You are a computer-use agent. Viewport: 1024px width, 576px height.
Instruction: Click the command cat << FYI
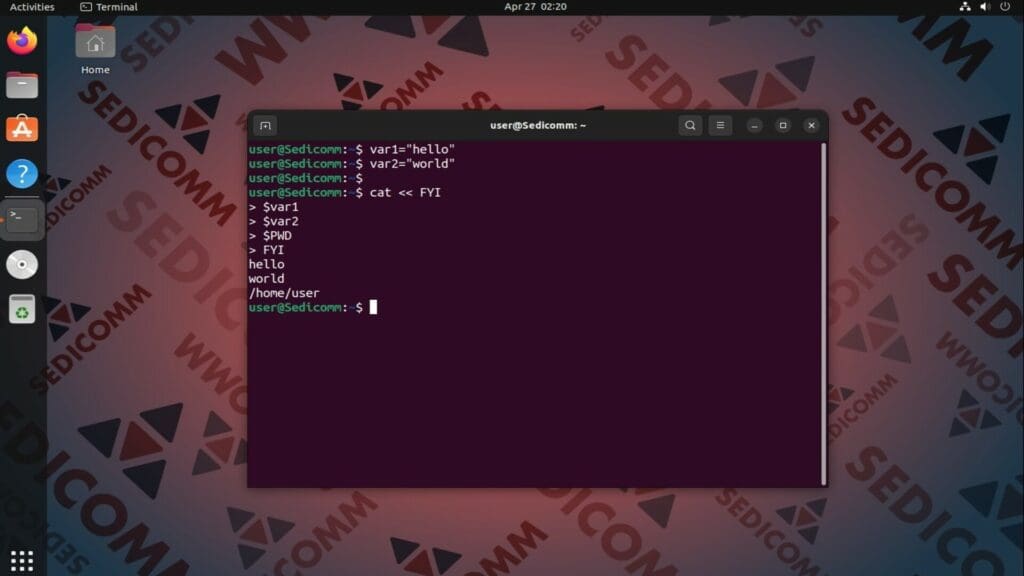(x=405, y=193)
